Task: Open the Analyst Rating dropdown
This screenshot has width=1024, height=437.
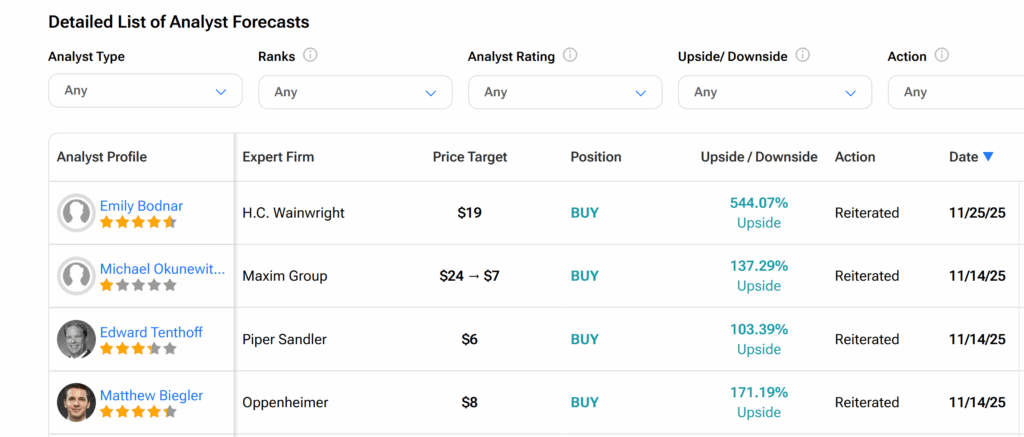Action: (x=565, y=92)
